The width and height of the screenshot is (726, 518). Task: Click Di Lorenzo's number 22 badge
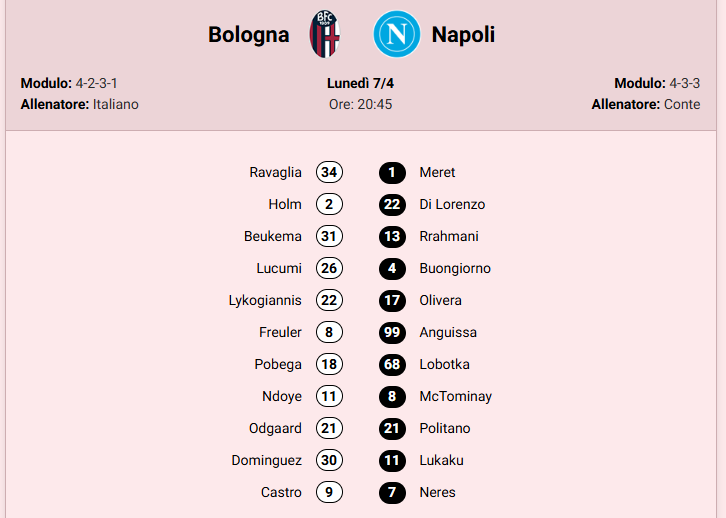click(x=392, y=204)
